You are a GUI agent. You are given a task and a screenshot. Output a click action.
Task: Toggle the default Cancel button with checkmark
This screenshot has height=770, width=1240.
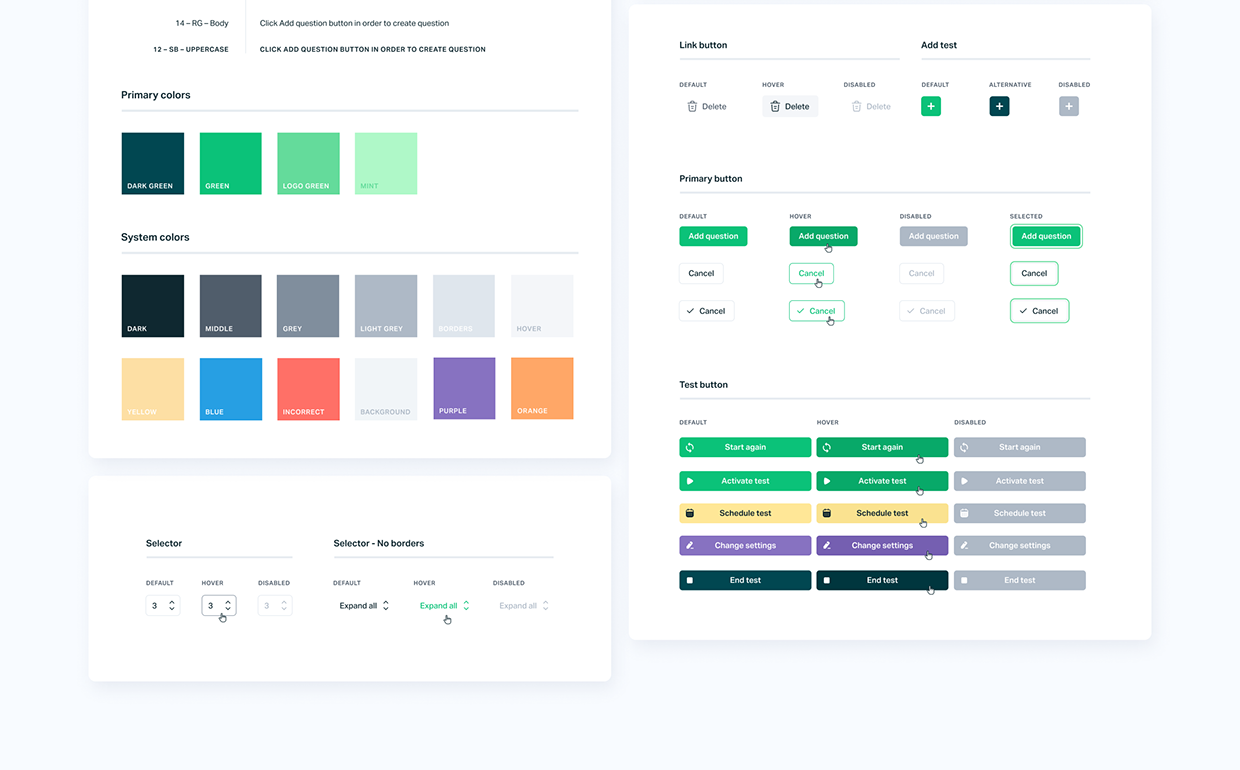(706, 311)
